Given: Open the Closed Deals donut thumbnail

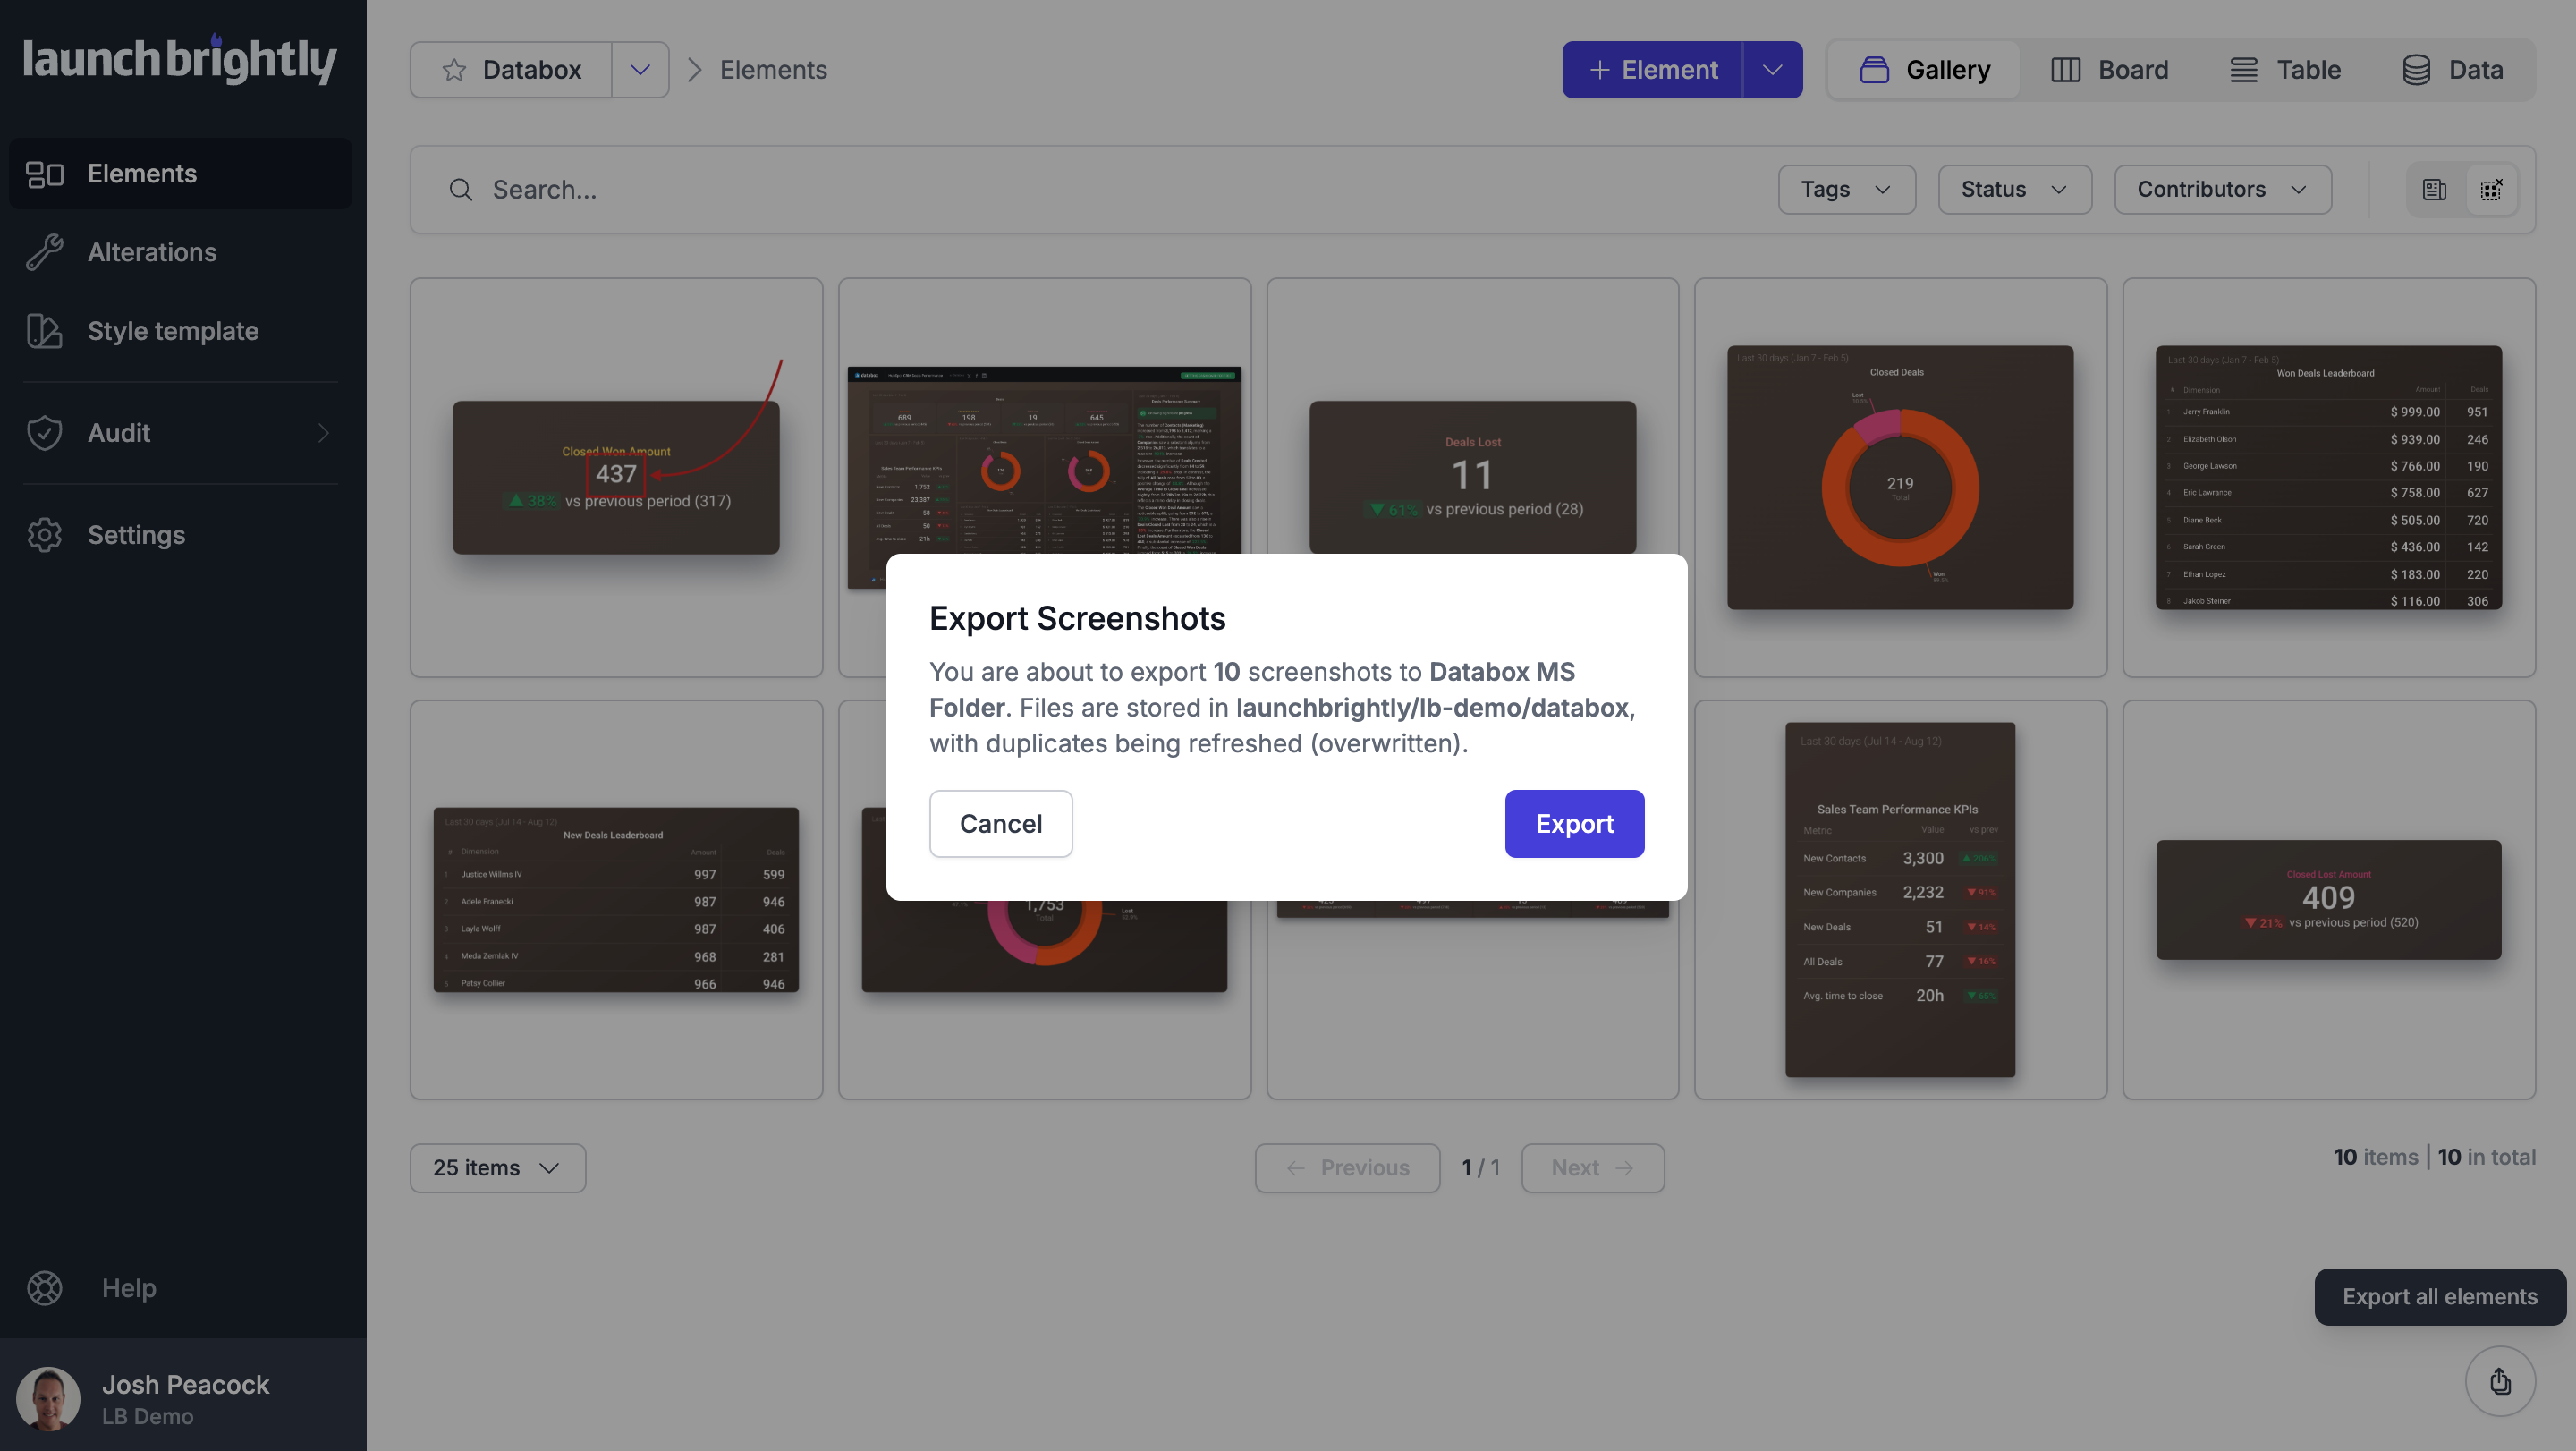Looking at the screenshot, I should tap(1900, 478).
